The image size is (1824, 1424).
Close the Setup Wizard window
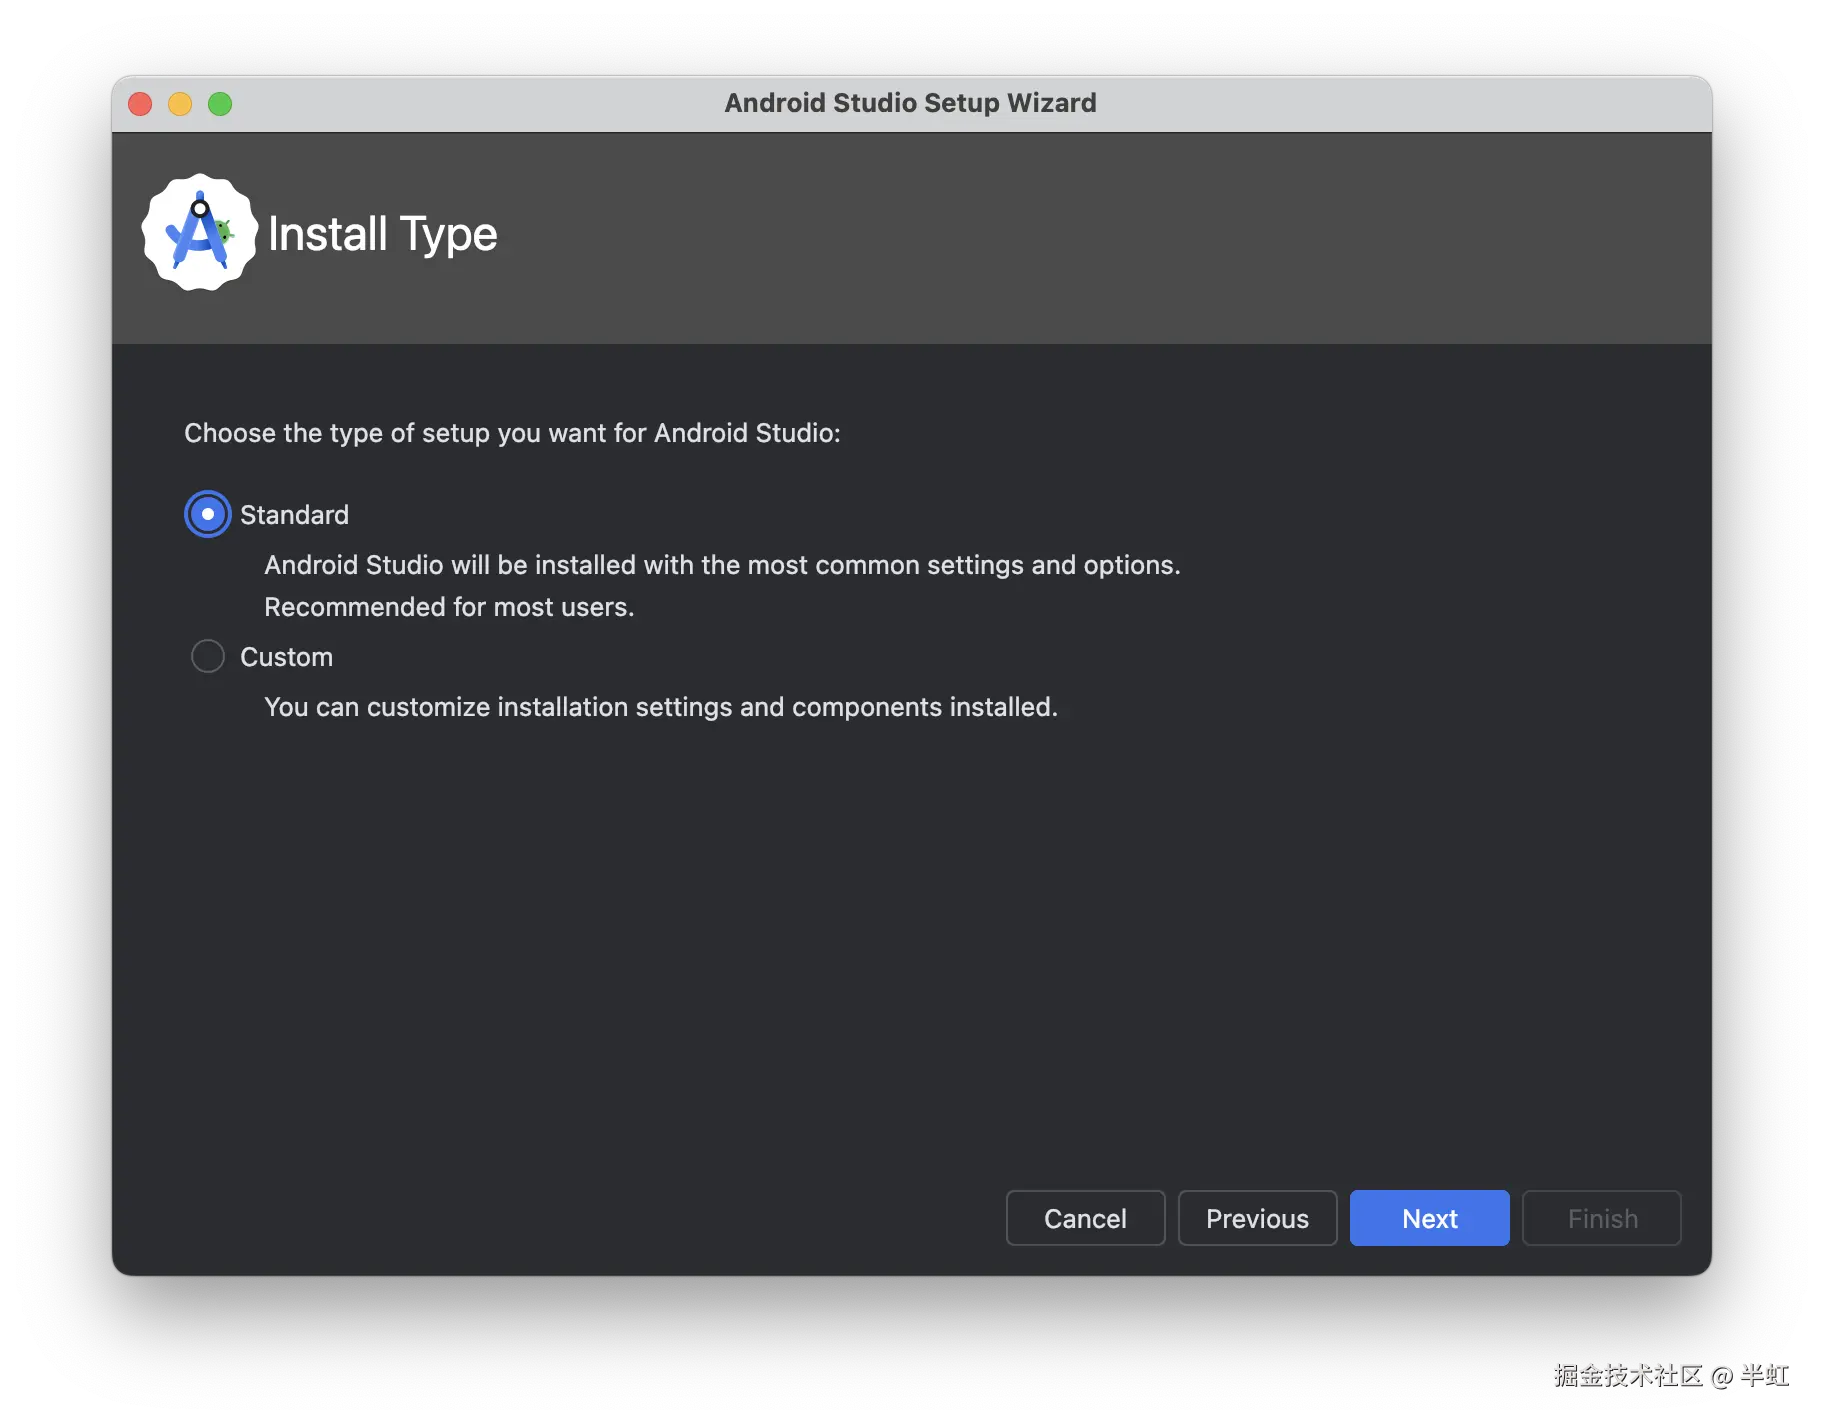140,104
